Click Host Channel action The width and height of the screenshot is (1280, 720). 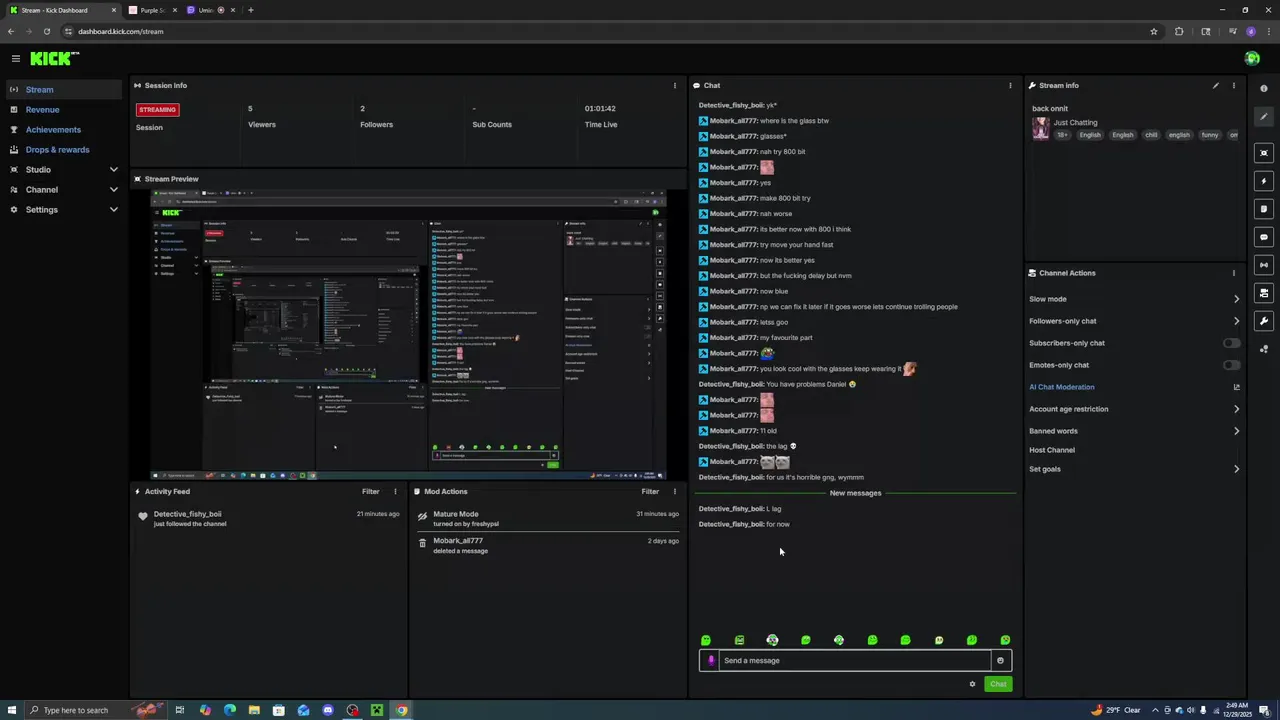pyautogui.click(x=1052, y=450)
